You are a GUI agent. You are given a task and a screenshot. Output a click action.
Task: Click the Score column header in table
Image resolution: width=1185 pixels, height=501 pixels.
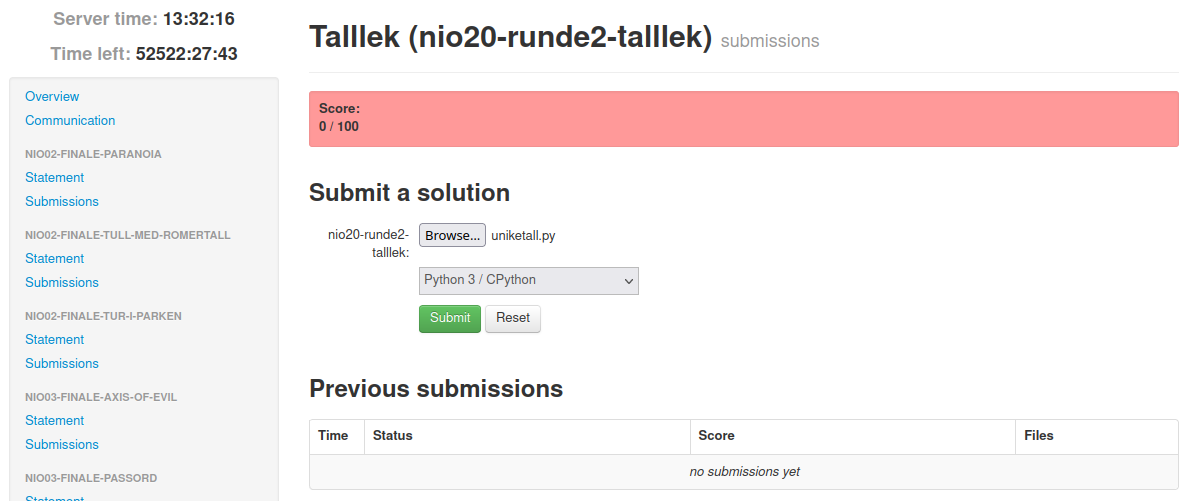(716, 436)
